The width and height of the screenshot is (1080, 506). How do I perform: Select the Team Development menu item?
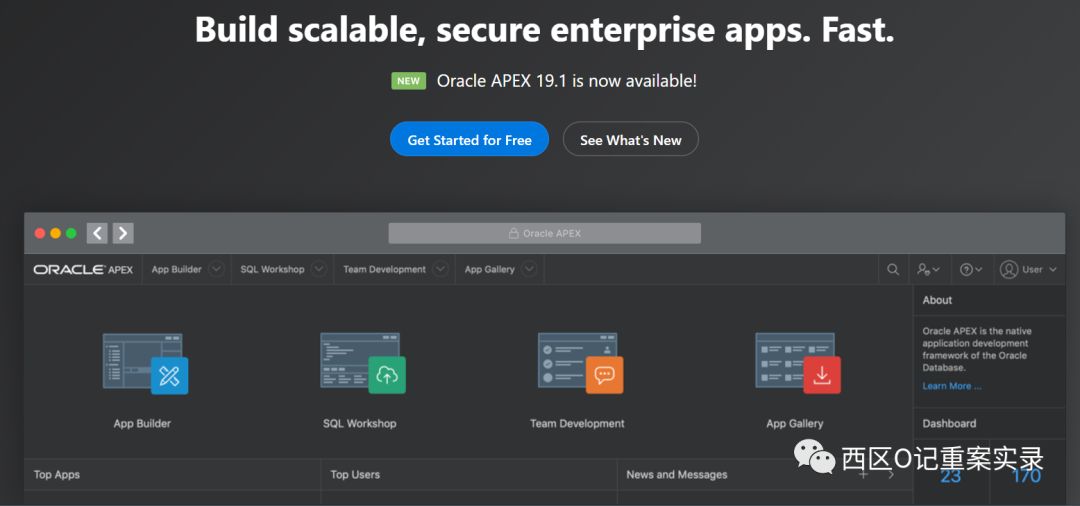(x=384, y=269)
